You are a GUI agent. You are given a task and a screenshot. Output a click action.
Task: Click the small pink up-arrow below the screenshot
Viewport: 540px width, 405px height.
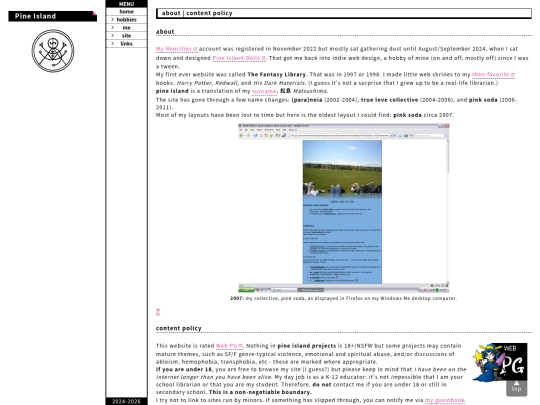tap(158, 312)
